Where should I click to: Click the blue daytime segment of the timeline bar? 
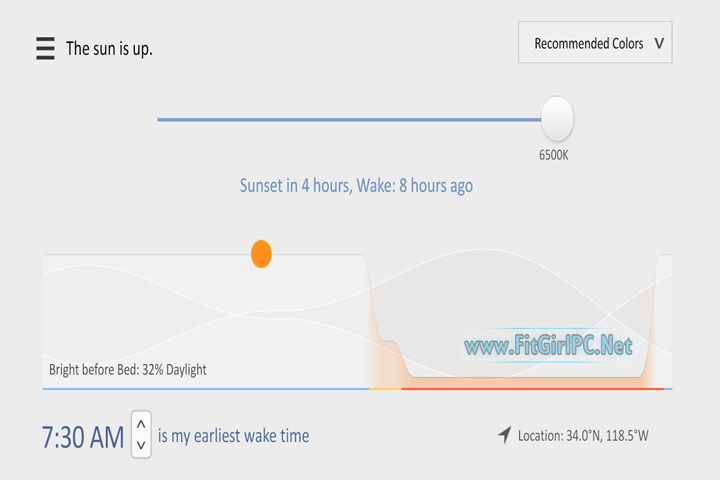(x=200, y=388)
